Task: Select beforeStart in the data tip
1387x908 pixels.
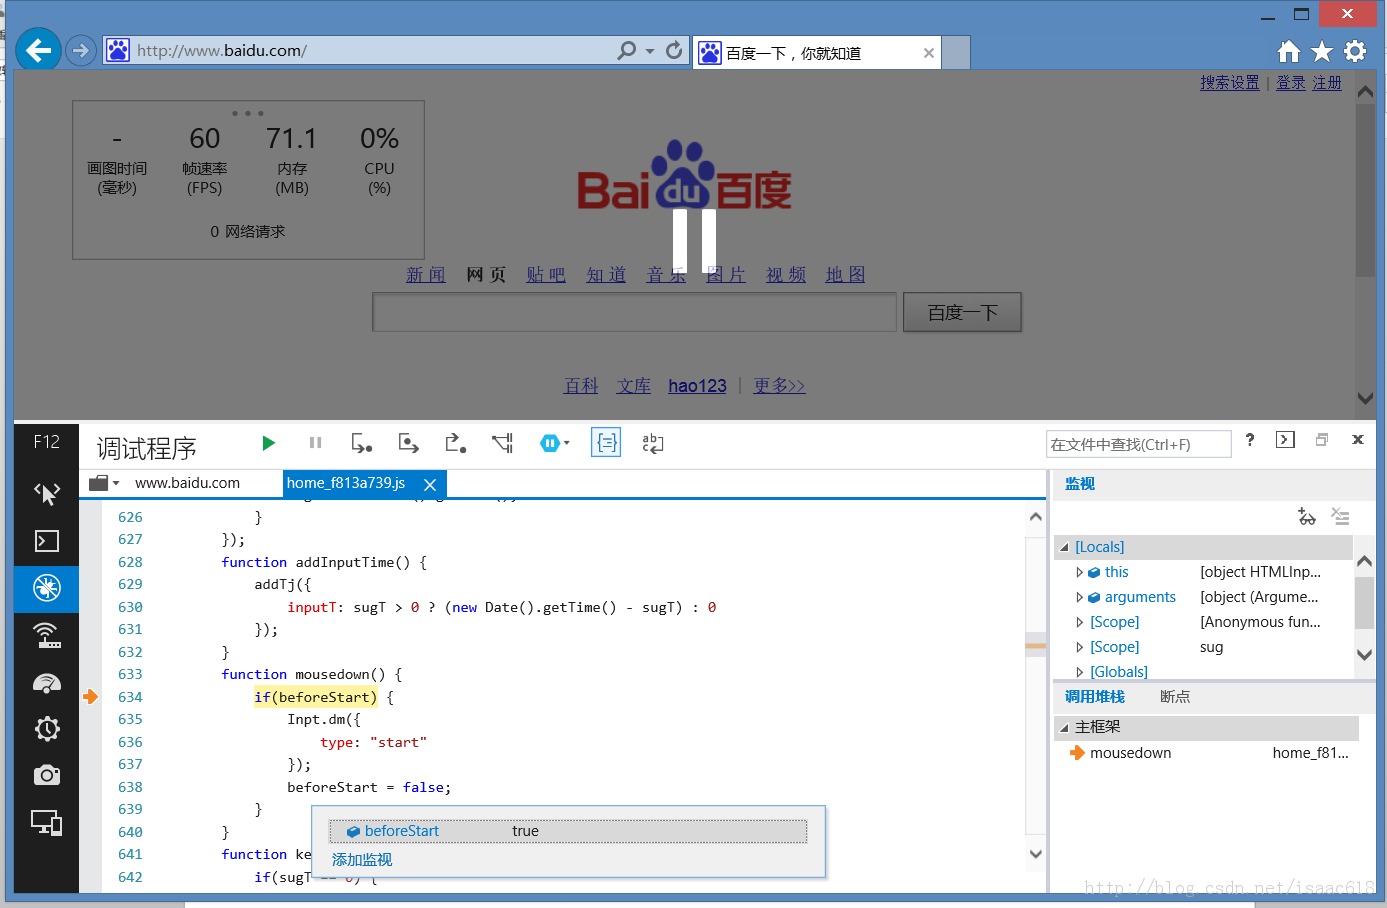Action: (567, 831)
